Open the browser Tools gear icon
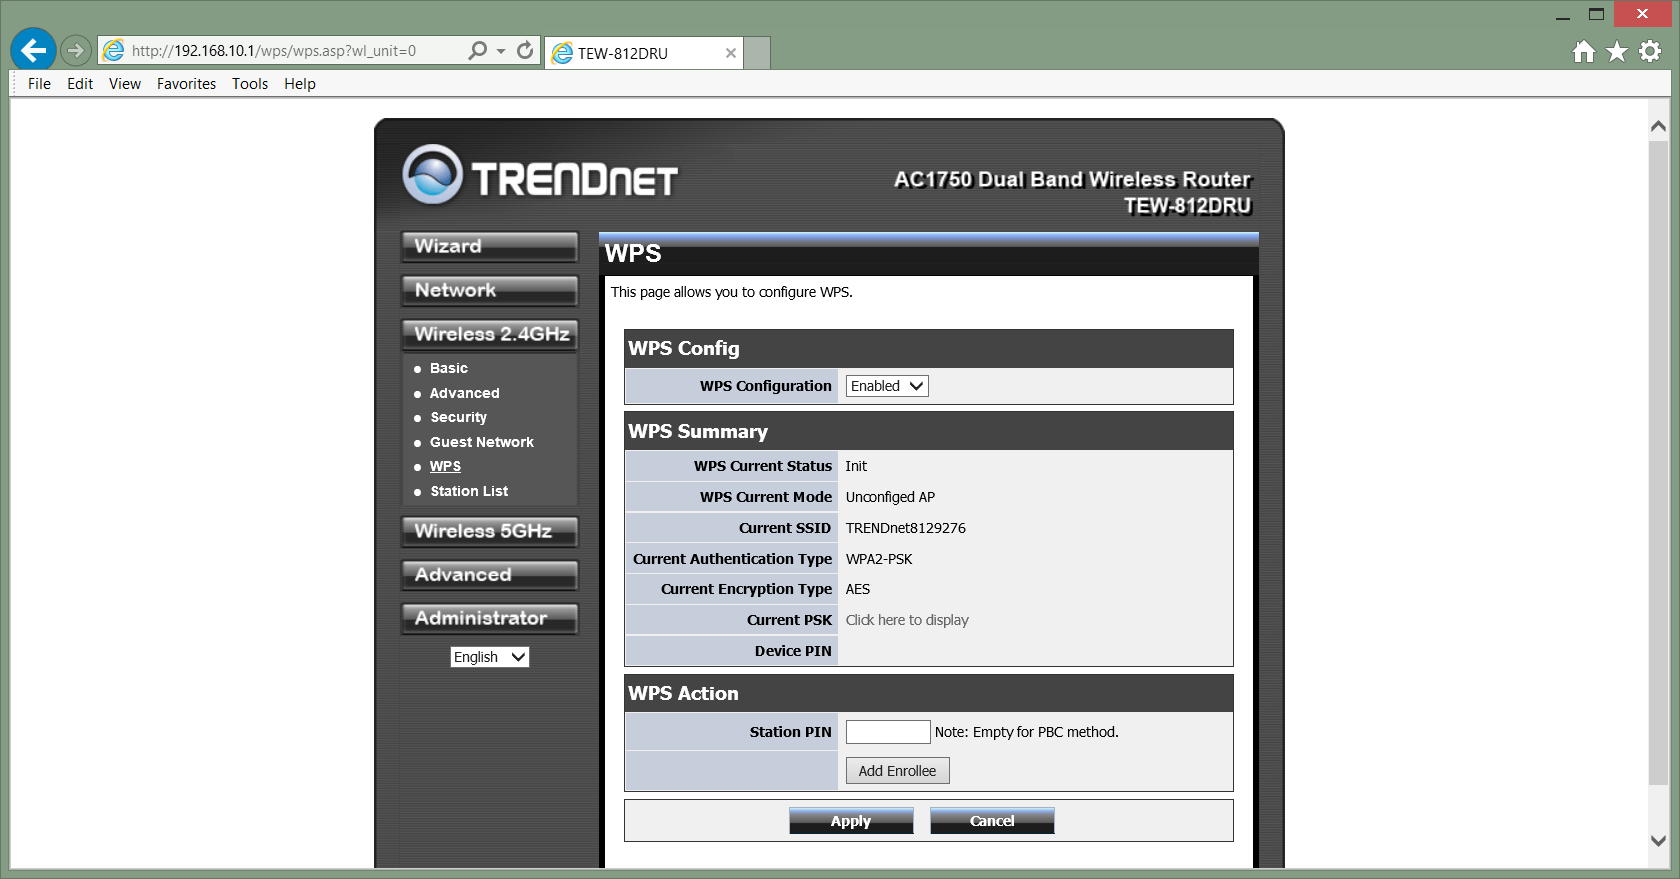 [x=1650, y=51]
